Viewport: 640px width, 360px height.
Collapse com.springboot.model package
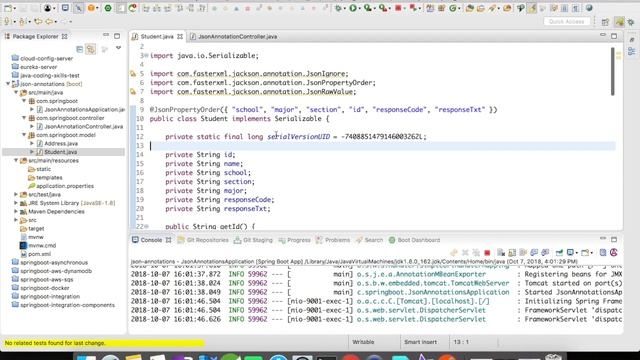(24, 135)
